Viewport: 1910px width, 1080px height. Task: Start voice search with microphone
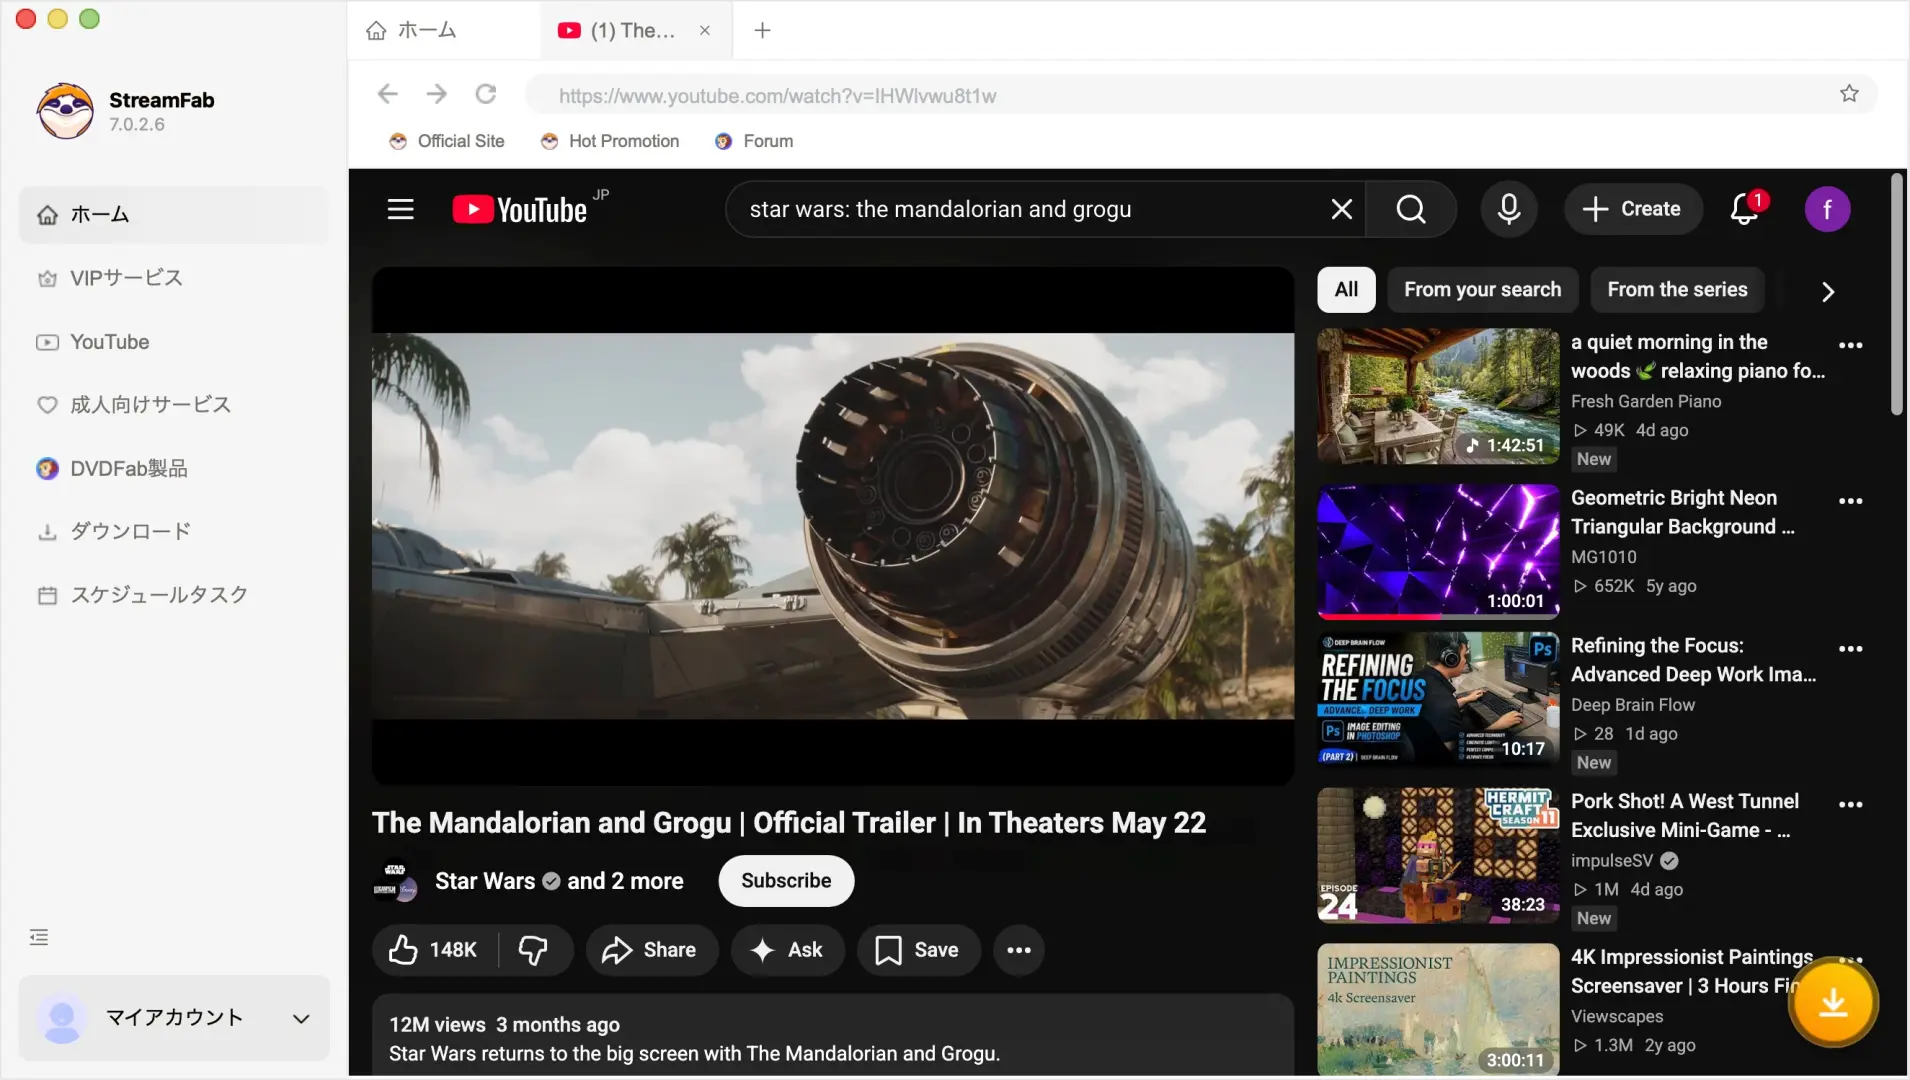tap(1509, 209)
